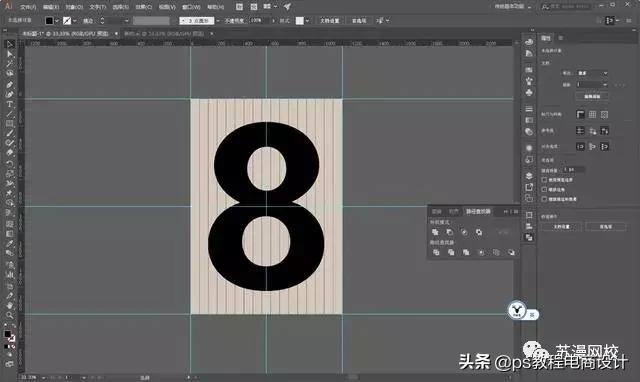Open the stroke weight dropdown
This screenshot has width=640, height=382.
[x=127, y=21]
